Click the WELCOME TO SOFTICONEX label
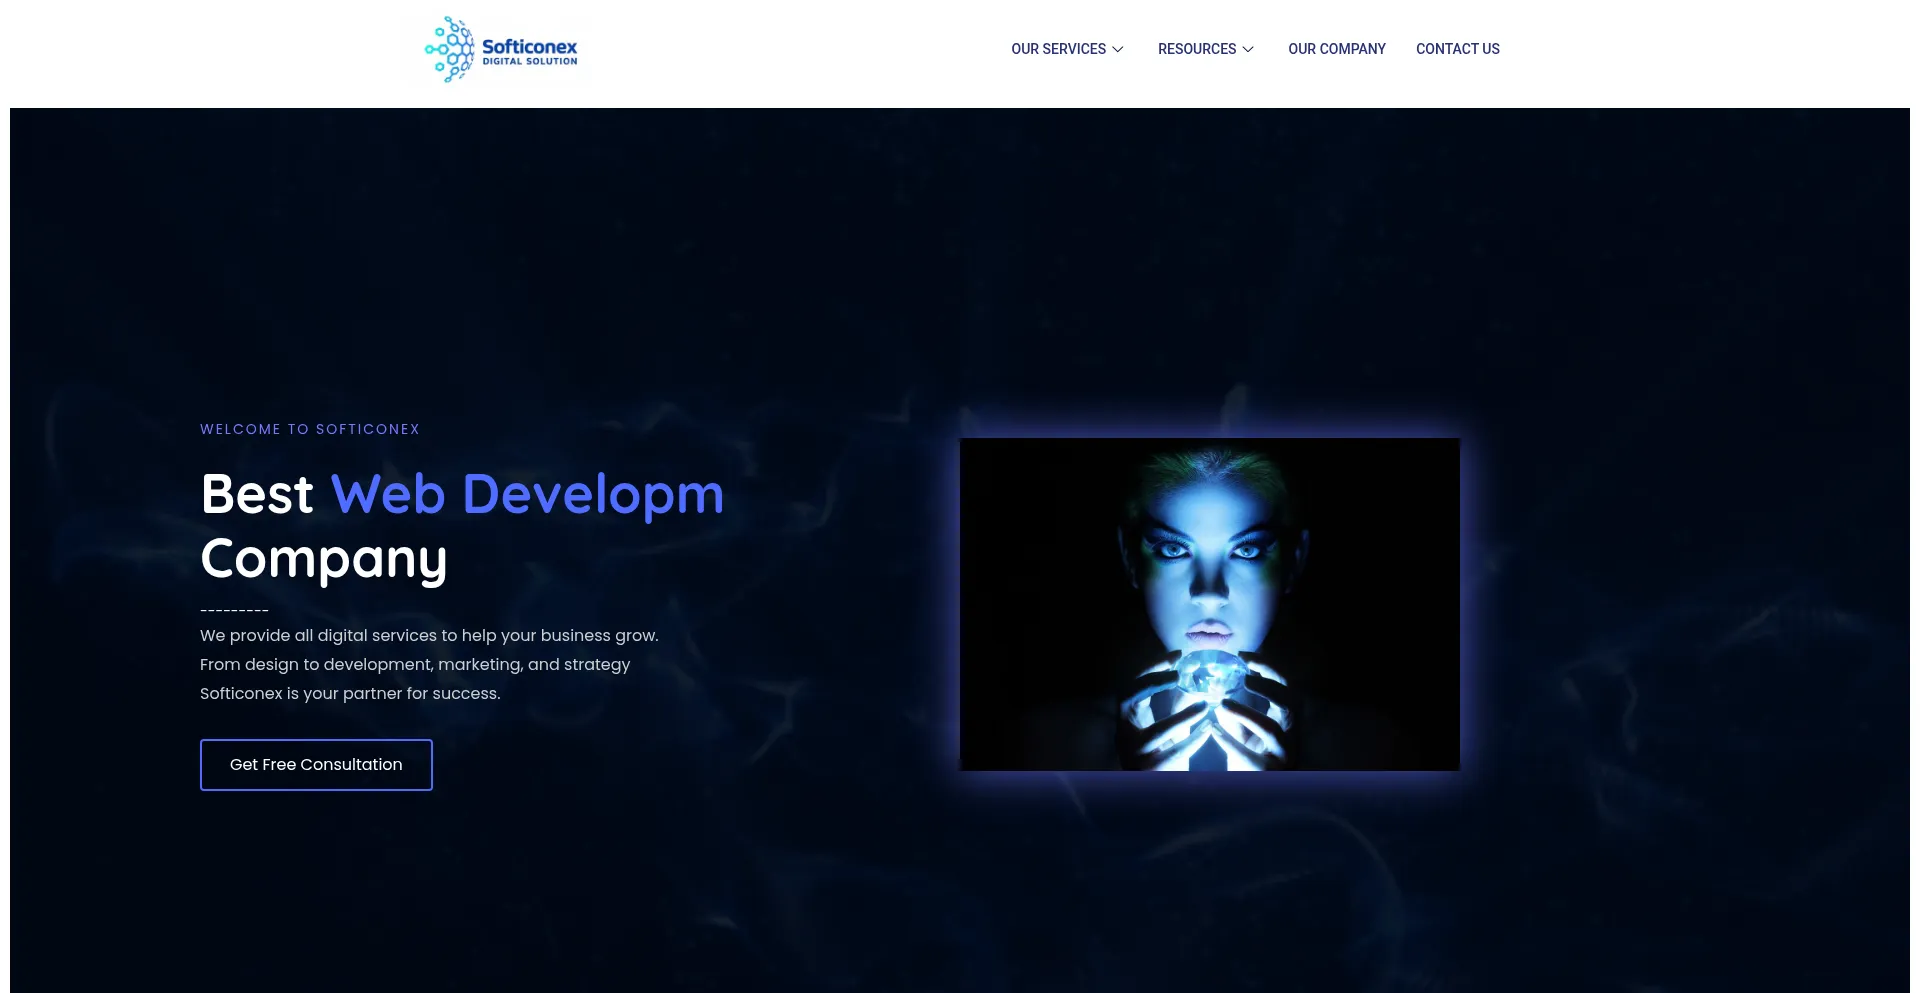Viewport: 1920px width, 993px height. tap(310, 429)
